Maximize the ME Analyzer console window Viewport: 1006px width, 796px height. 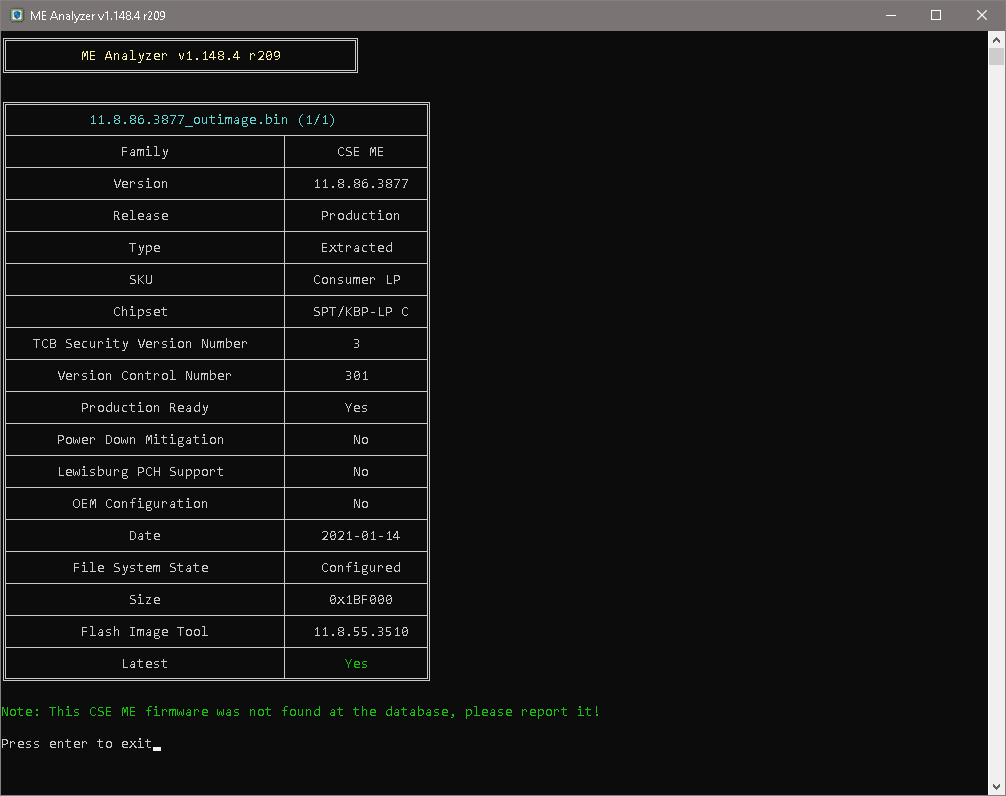point(936,15)
